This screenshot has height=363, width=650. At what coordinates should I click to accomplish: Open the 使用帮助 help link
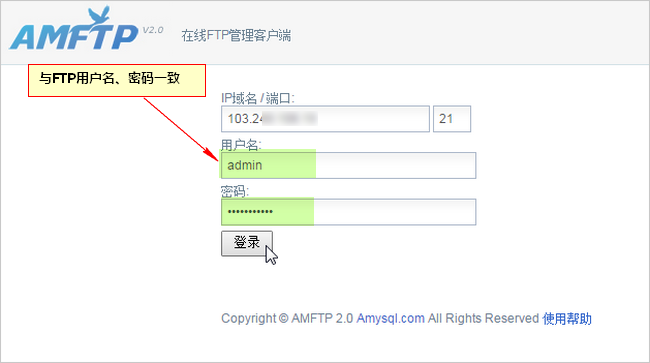(x=567, y=318)
